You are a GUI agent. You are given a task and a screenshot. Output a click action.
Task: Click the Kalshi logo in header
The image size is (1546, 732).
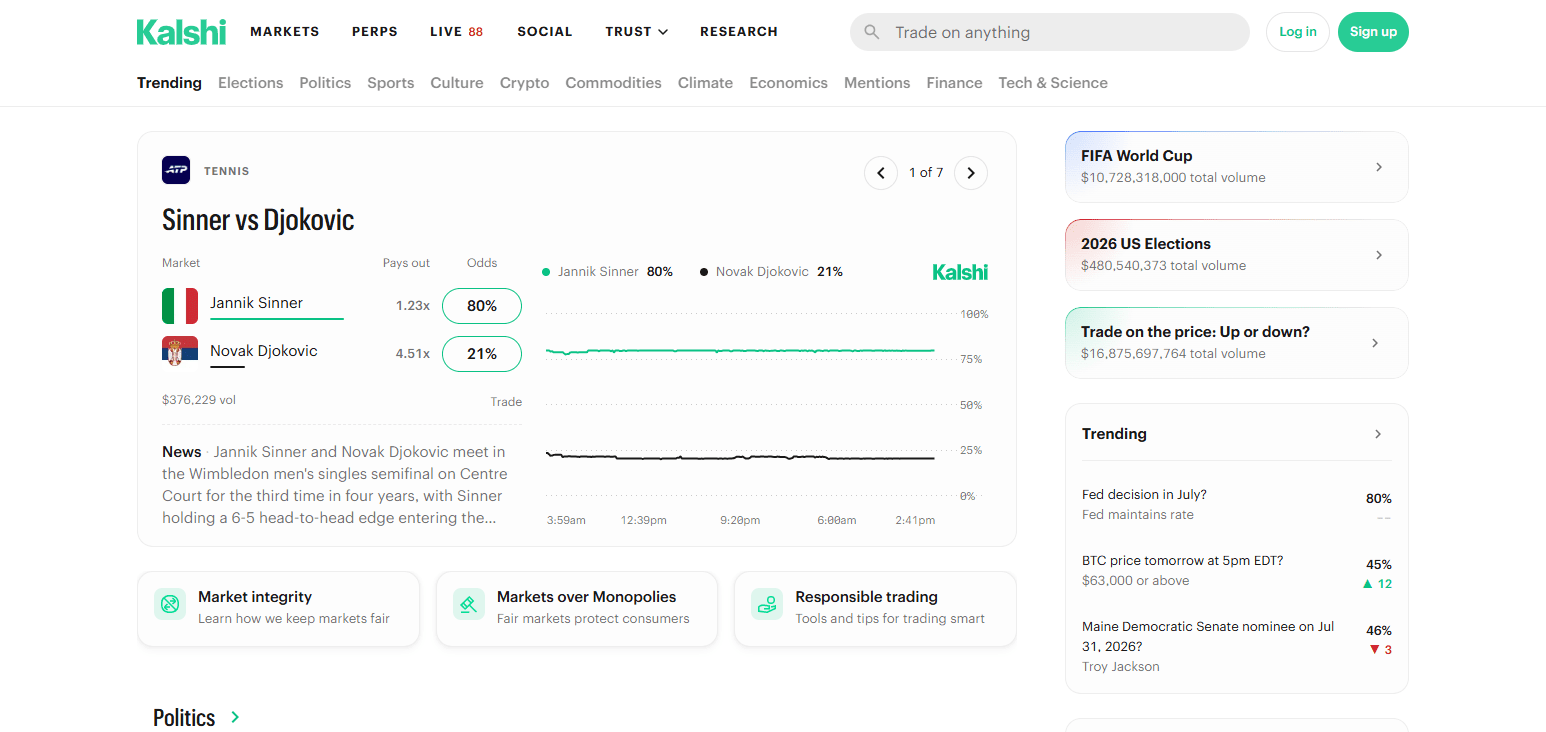click(x=181, y=32)
